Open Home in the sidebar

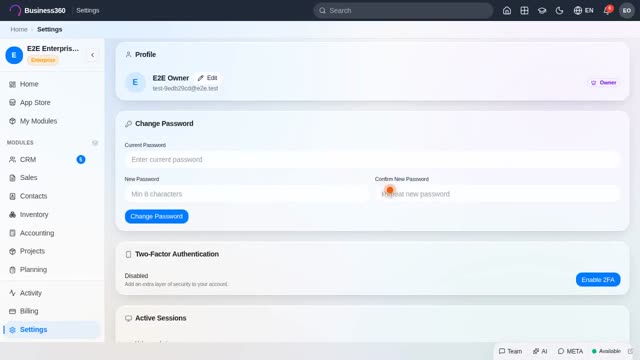[51, 84]
